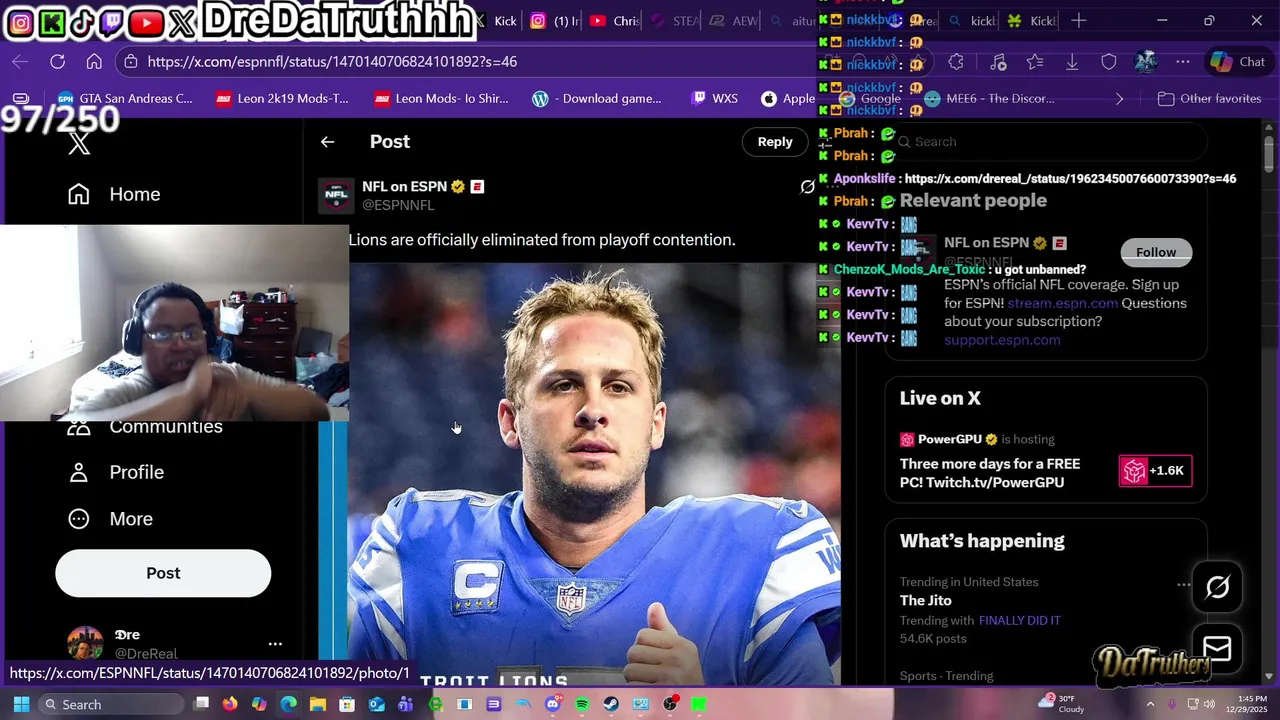1280x720 pixels.
Task: Open PowerGPU live broadcast card
Action: [x=1045, y=462]
